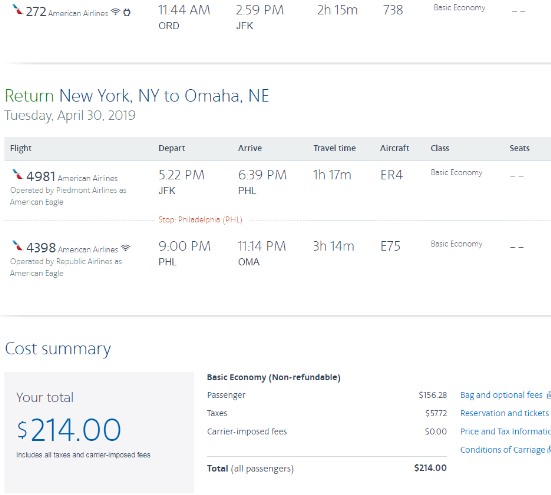Image resolution: width=551 pixels, height=495 pixels.
Task: Click the 2h 15m travel time
Action: coord(337,10)
